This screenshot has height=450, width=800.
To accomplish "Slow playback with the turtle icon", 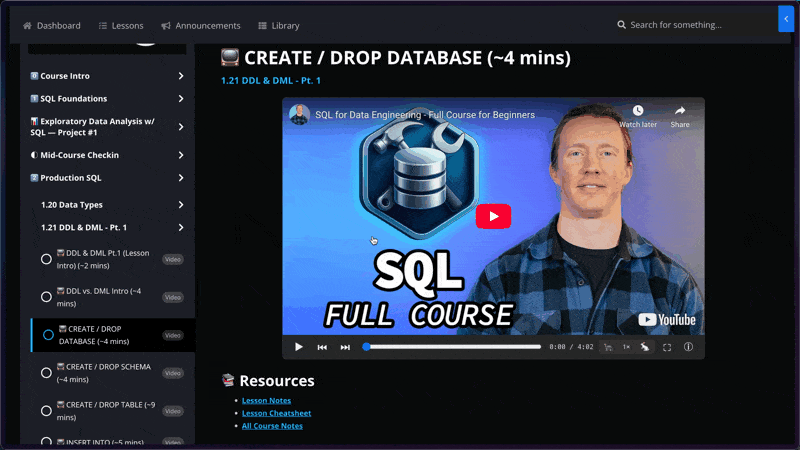I will pos(608,347).
